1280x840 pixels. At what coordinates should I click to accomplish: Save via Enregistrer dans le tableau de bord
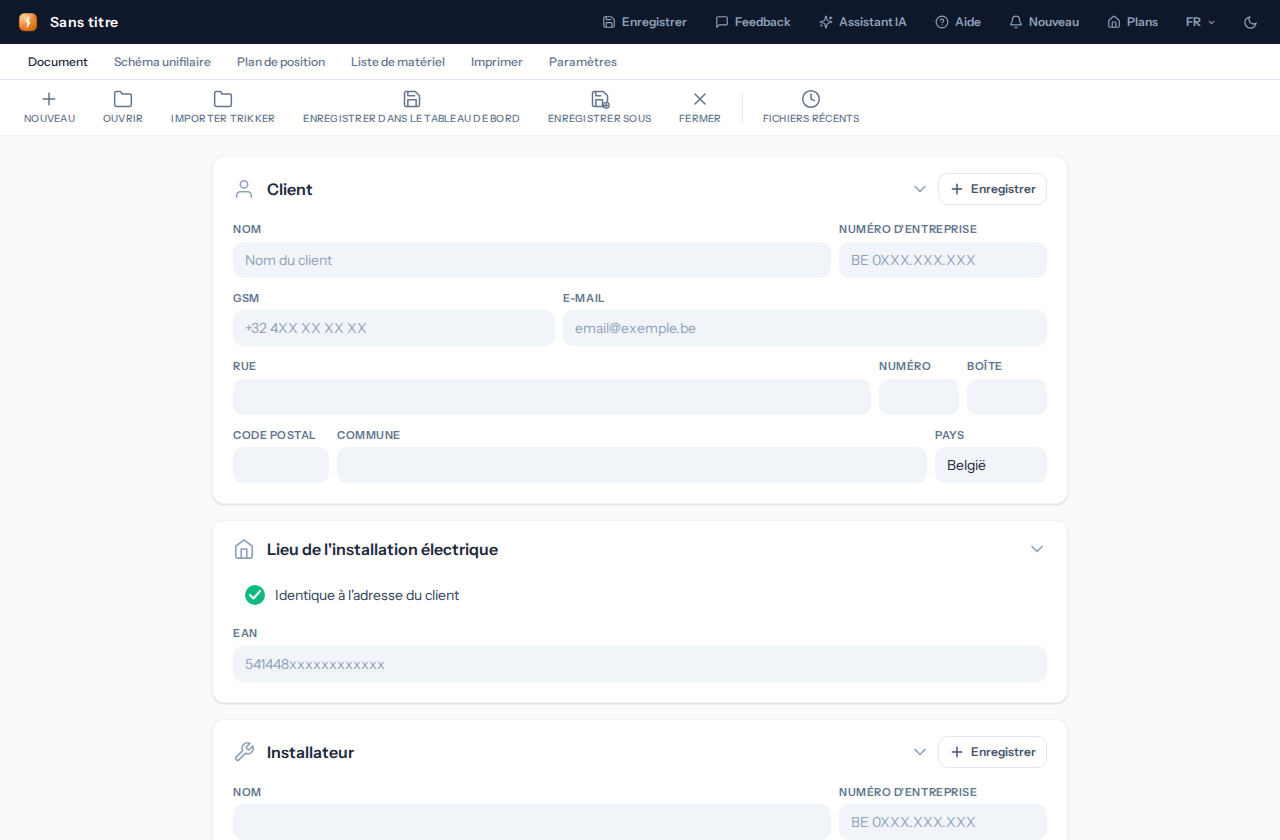click(x=412, y=99)
